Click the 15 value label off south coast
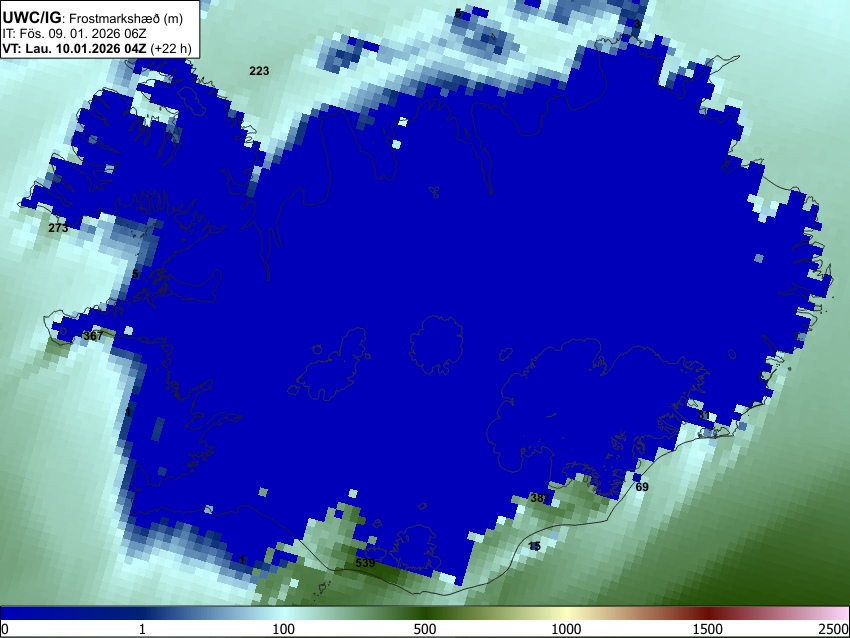 (535, 546)
